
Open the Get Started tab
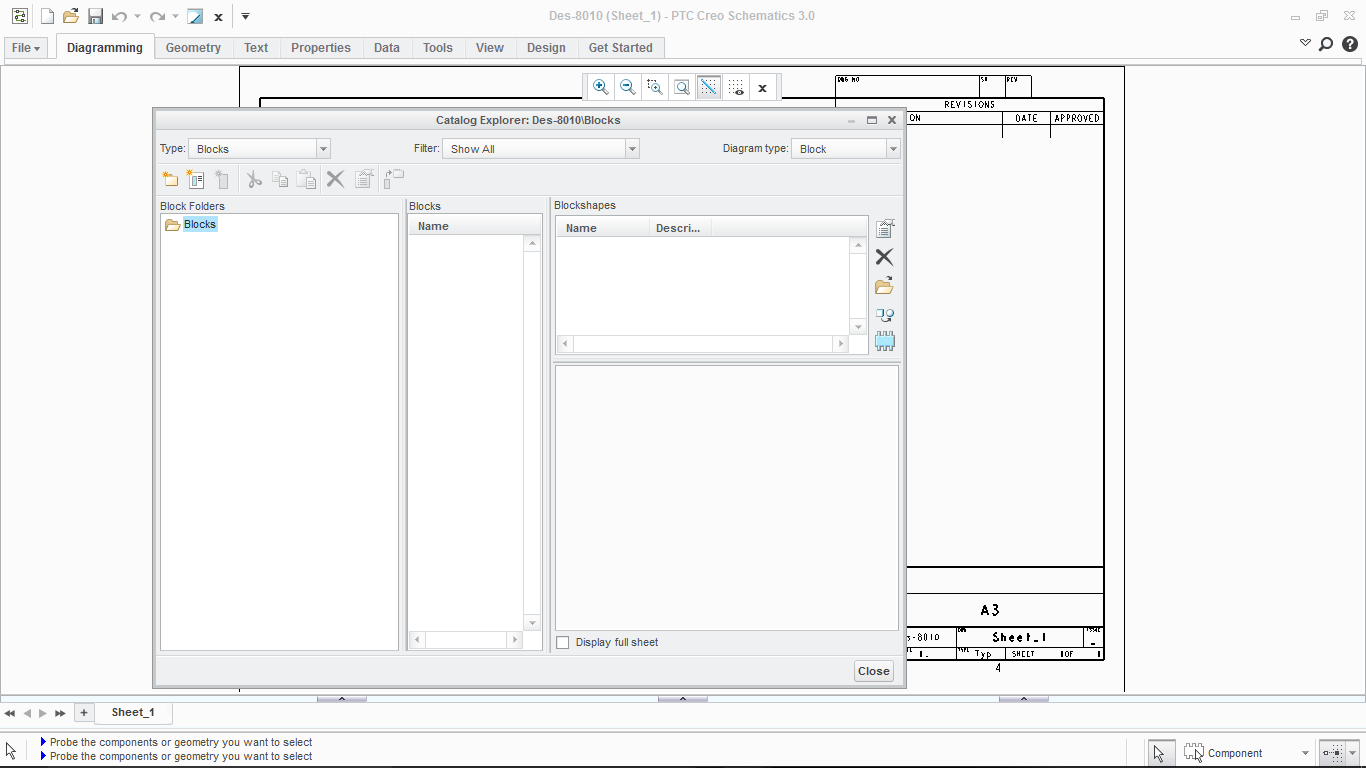[620, 48]
